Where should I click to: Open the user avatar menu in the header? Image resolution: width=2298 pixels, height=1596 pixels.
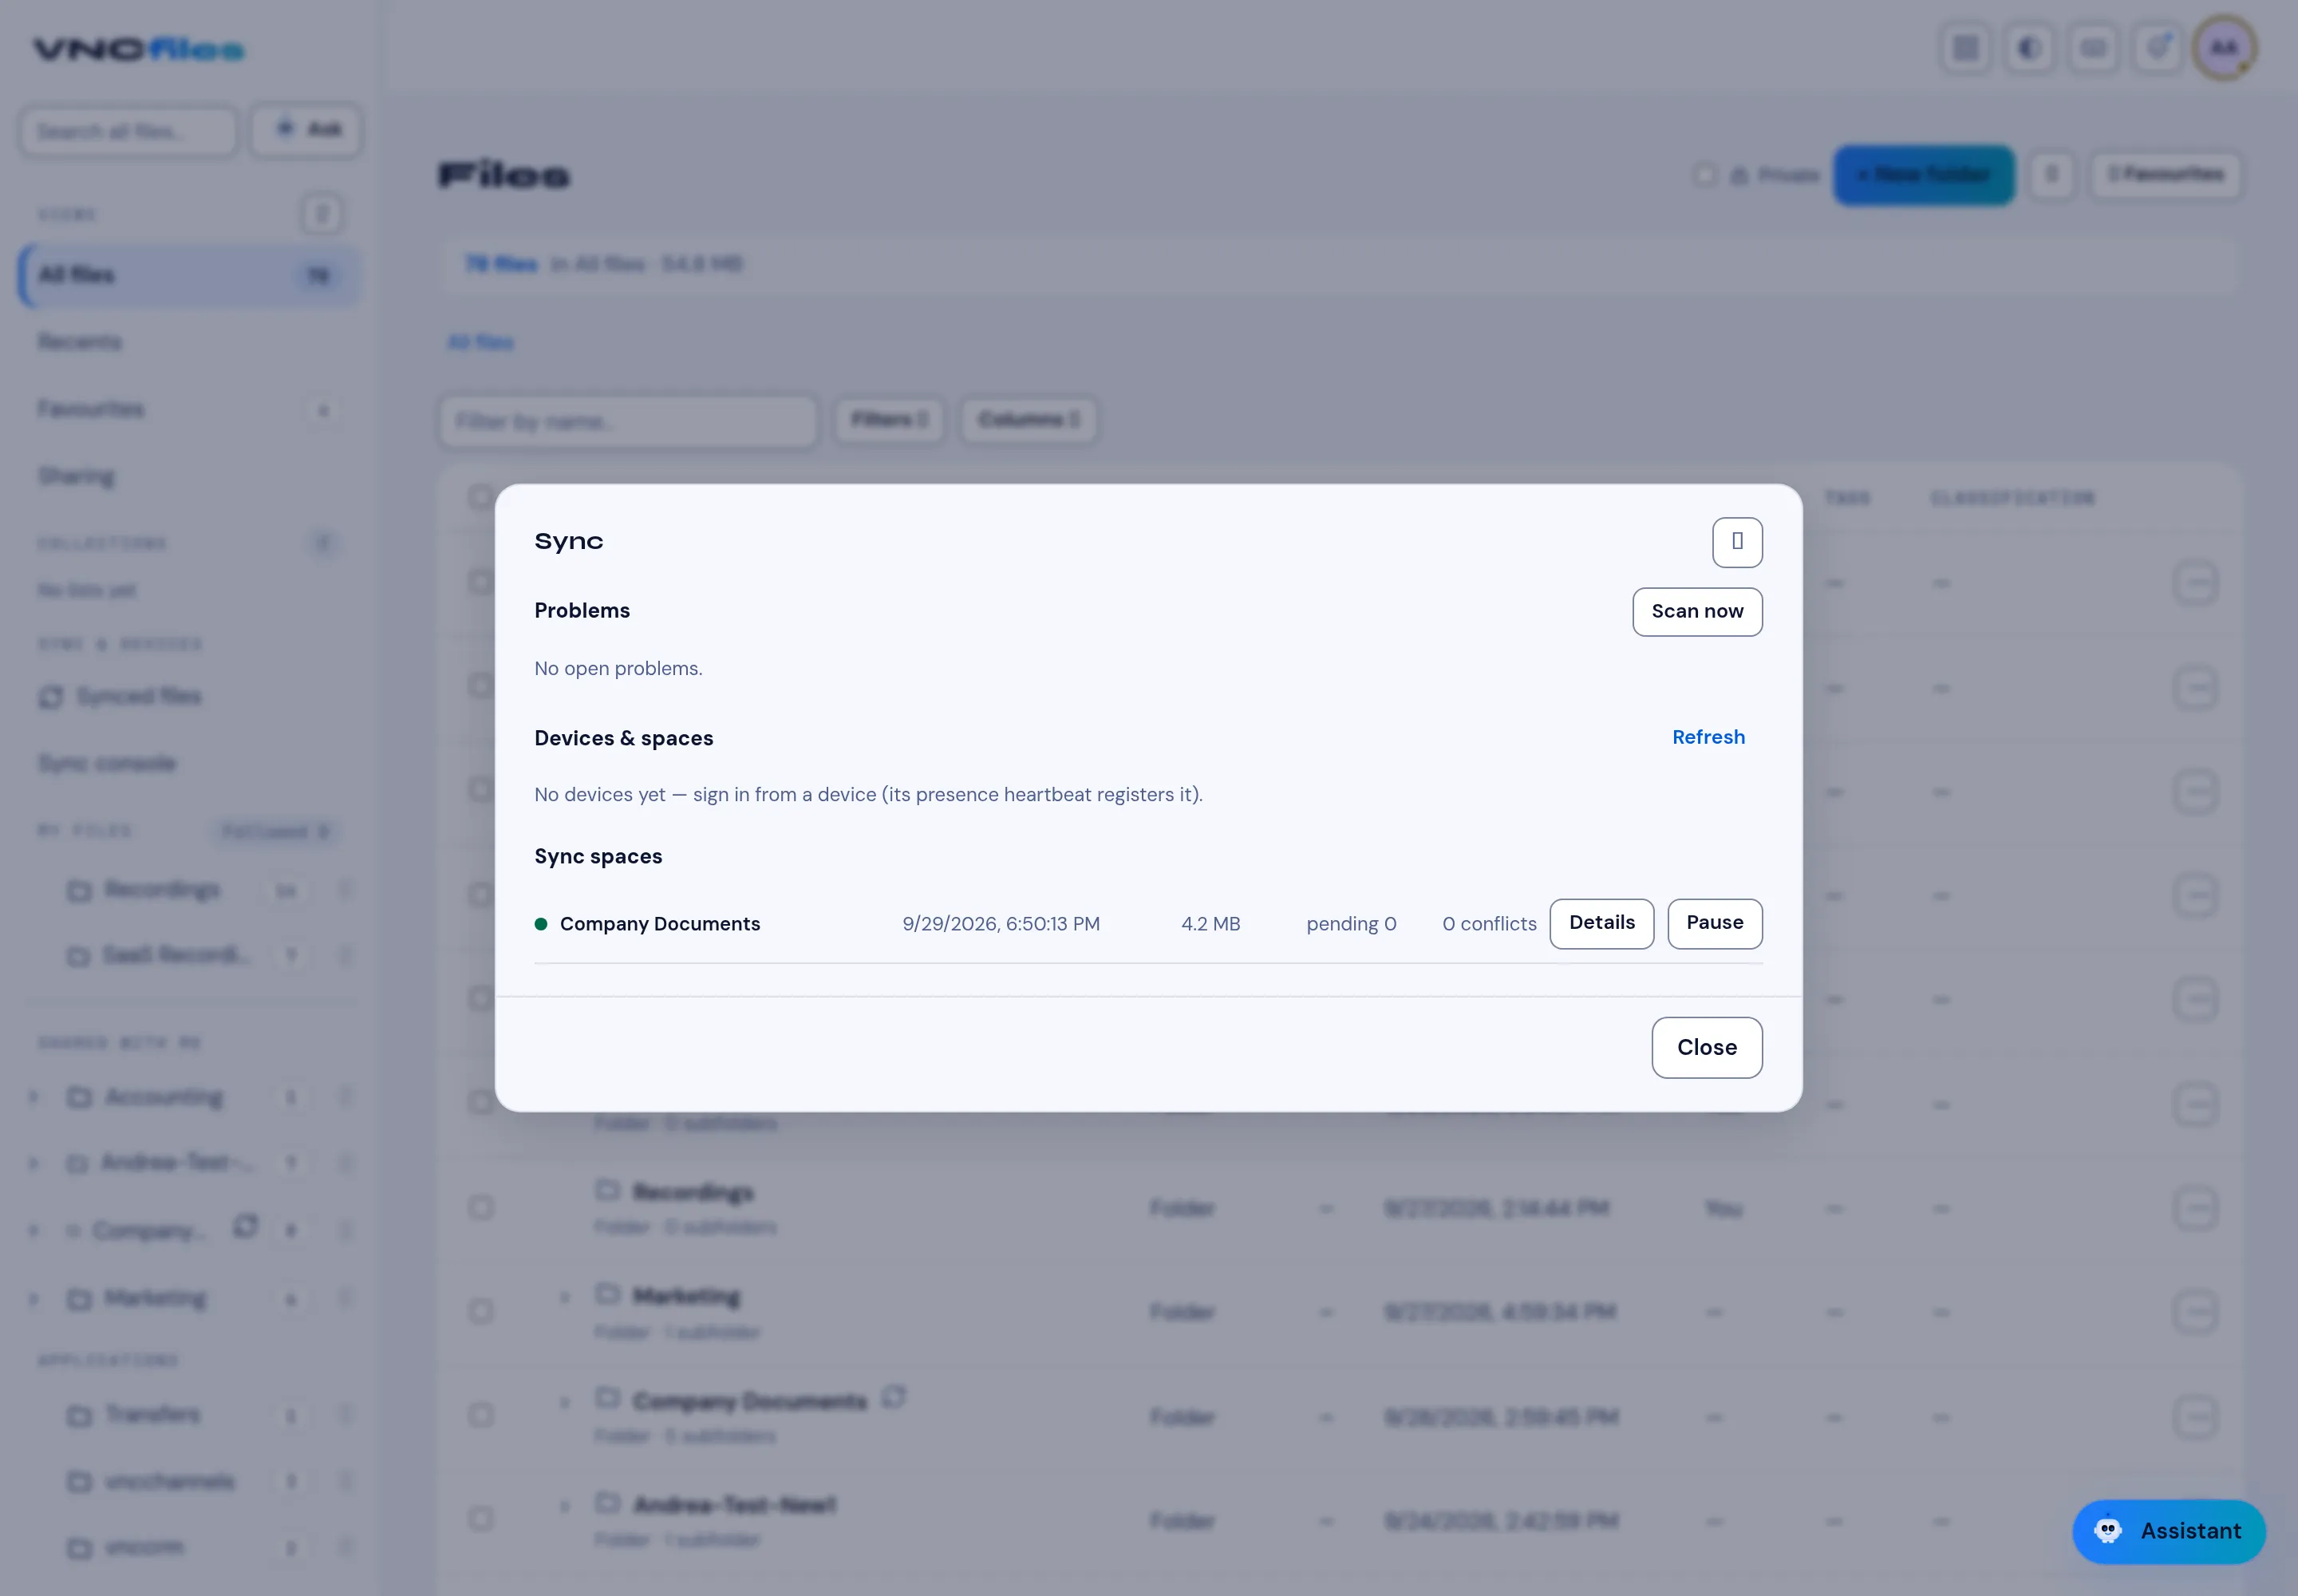[2224, 48]
